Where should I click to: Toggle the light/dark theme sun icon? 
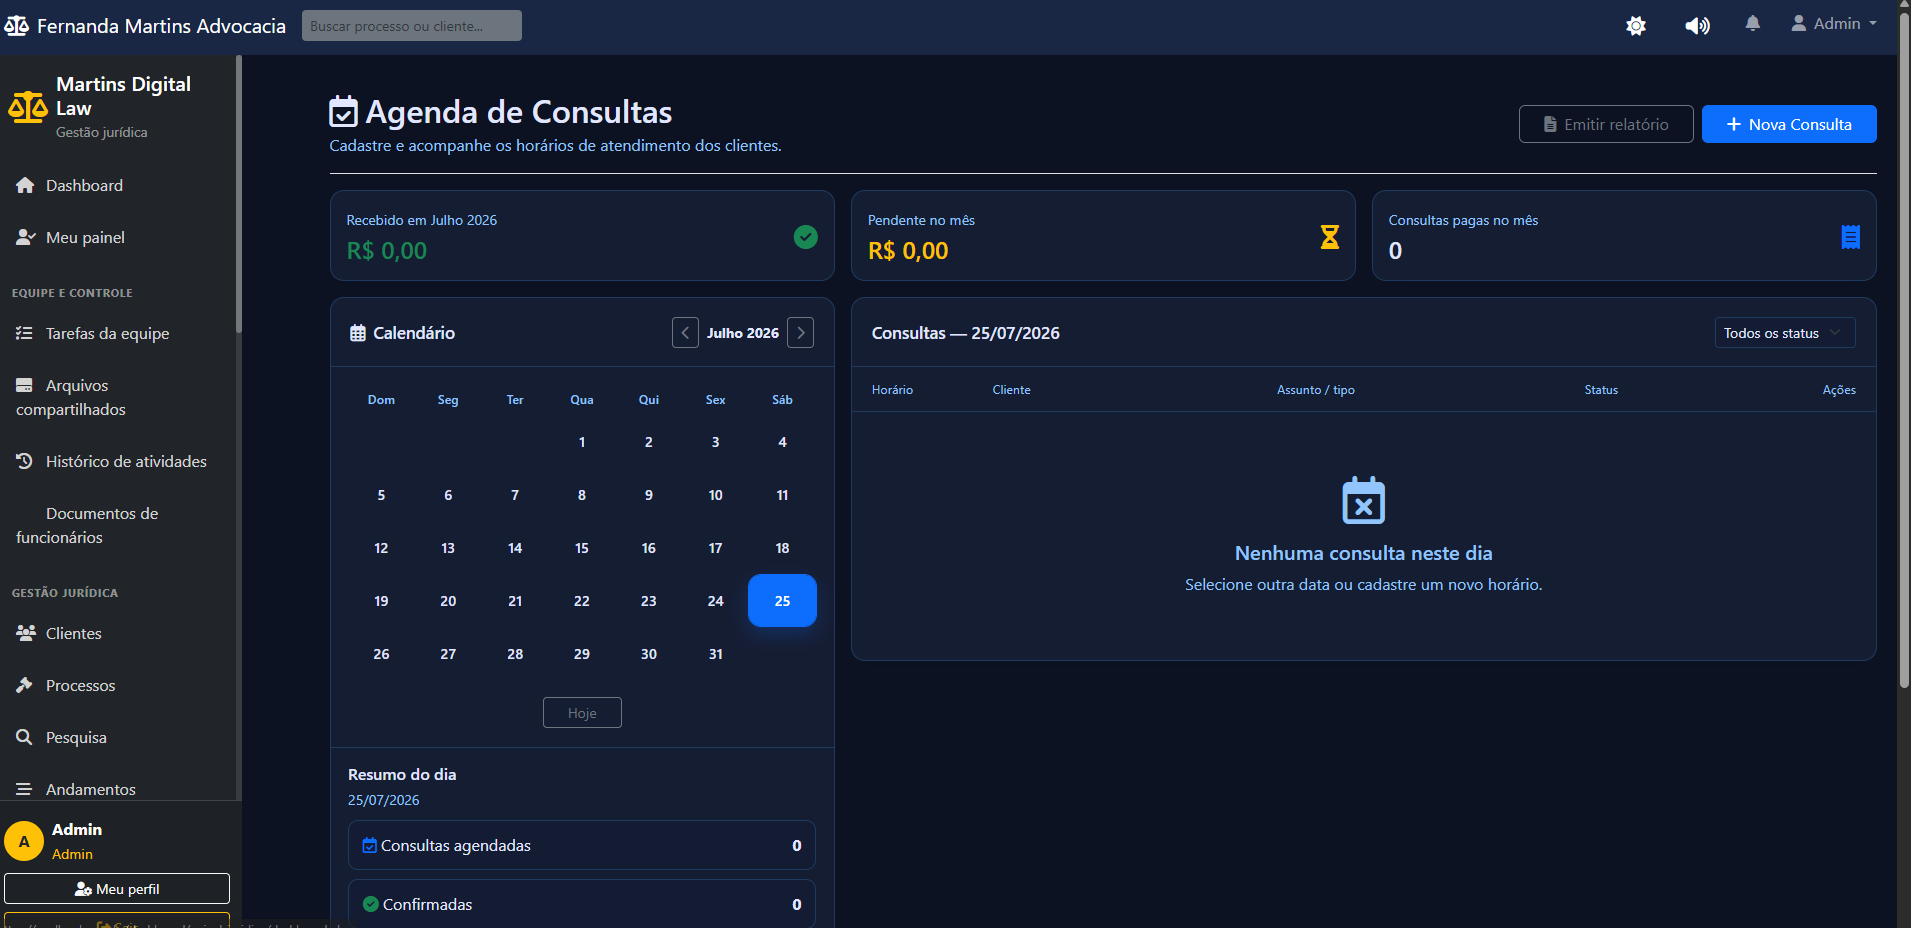click(x=1636, y=26)
